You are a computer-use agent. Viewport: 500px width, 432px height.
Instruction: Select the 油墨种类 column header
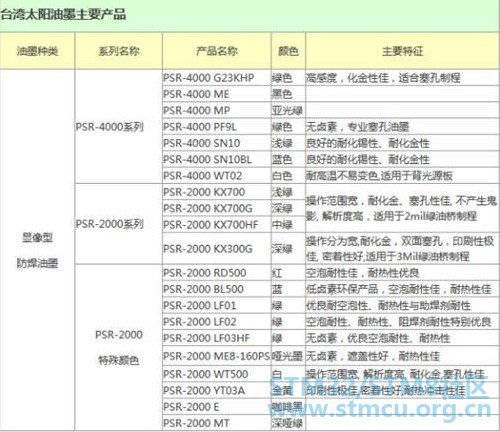tap(37, 51)
